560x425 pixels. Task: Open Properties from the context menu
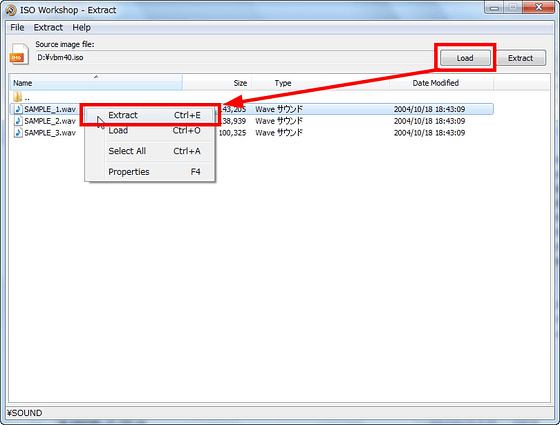[x=150, y=172]
